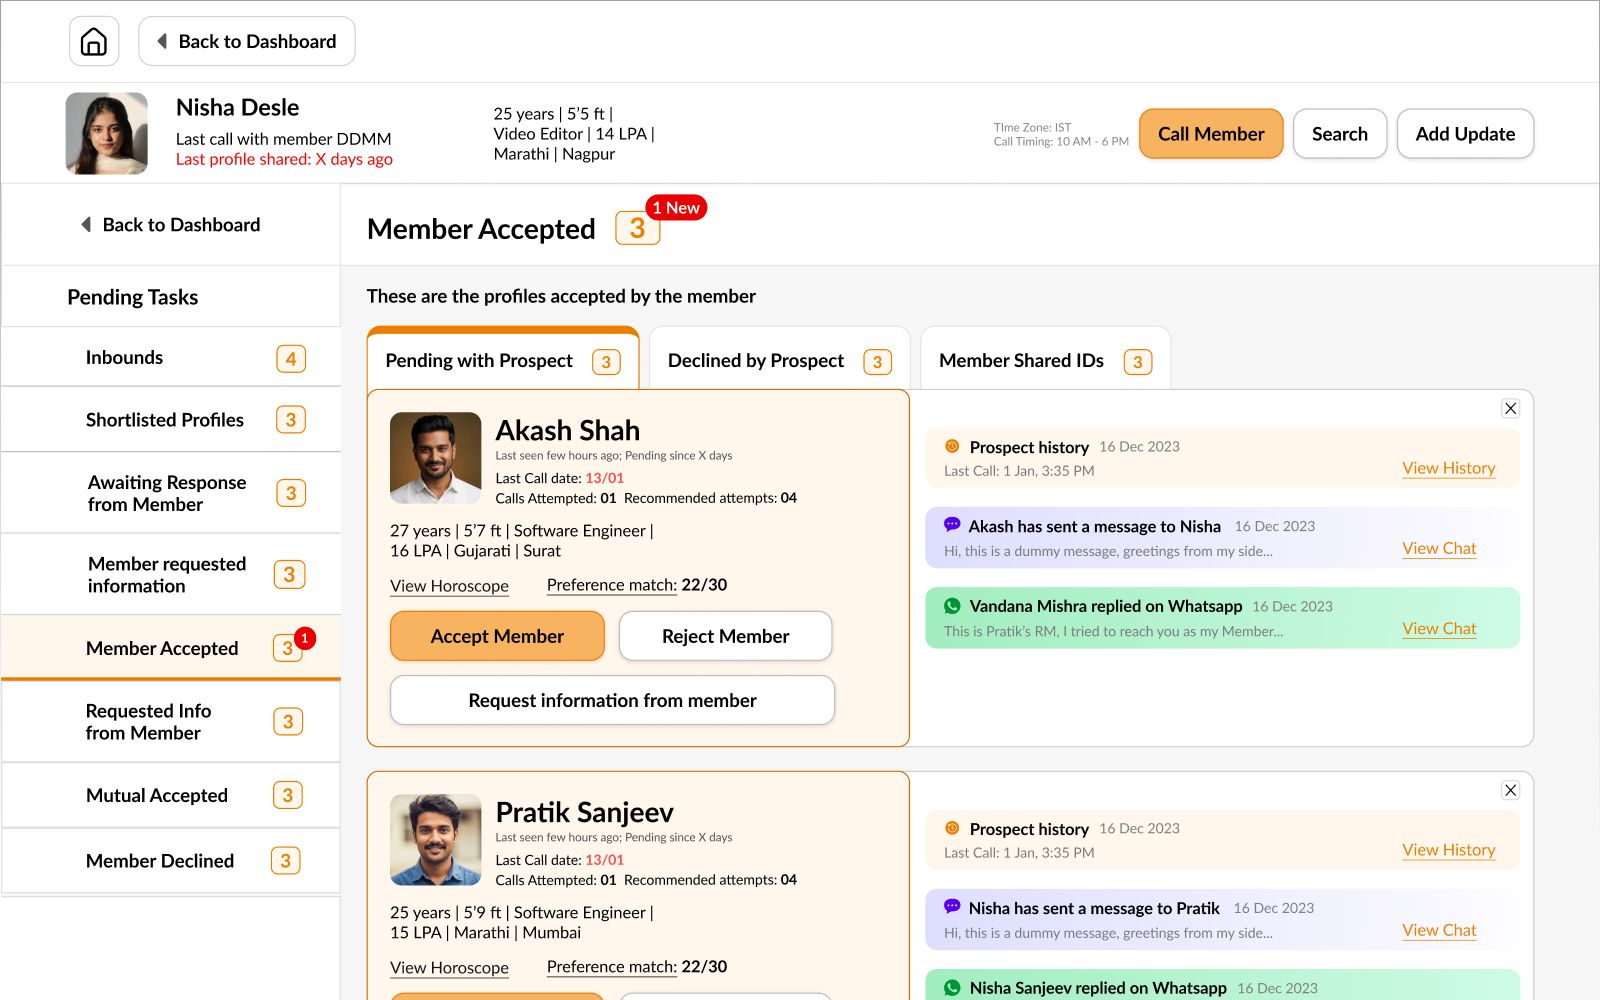Click 'Last profile shared: X days ago' text
Screen dimensions: 1600x1000
point(284,159)
